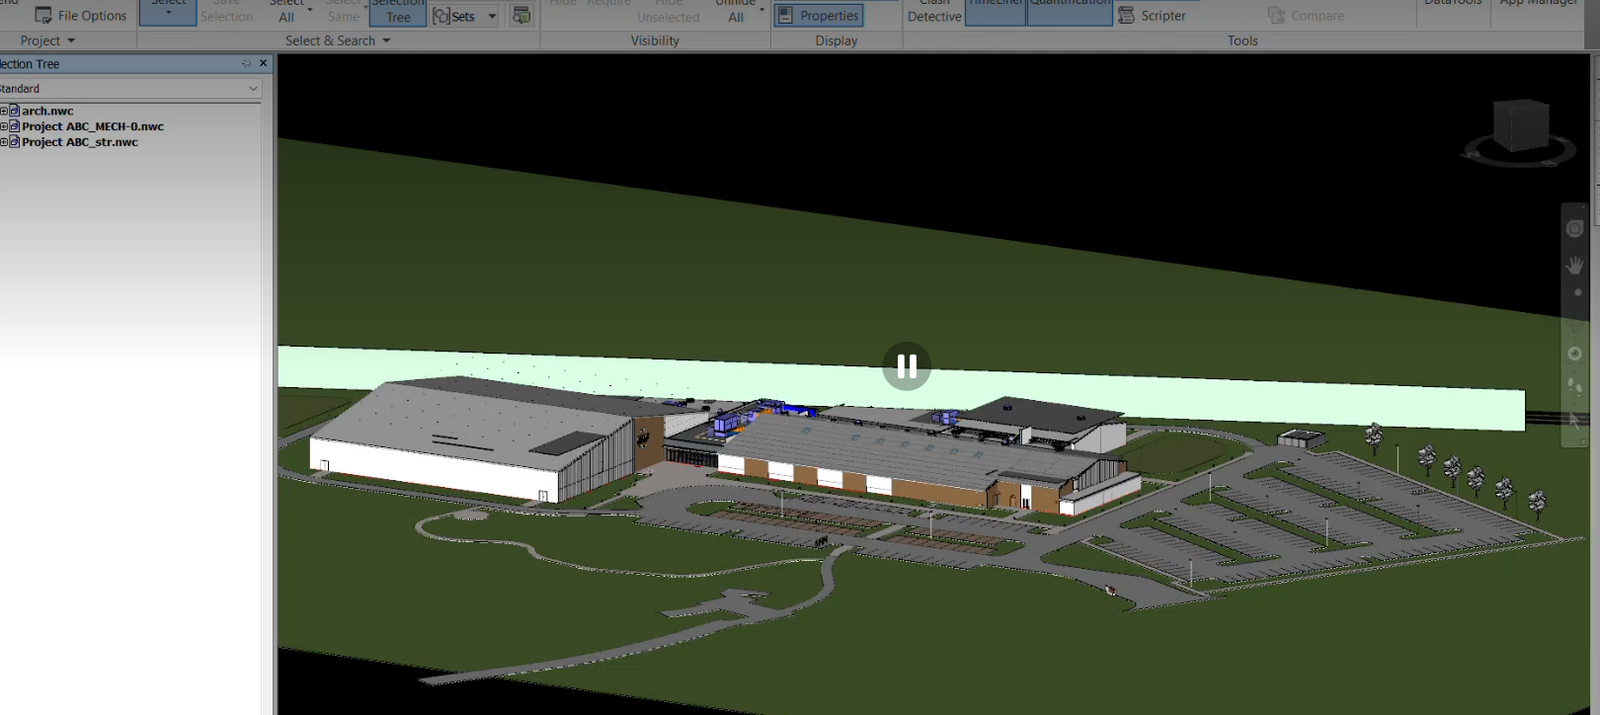Screen dimensions: 1600x715
Task: Click the ViewCube
Action: pos(1520,126)
